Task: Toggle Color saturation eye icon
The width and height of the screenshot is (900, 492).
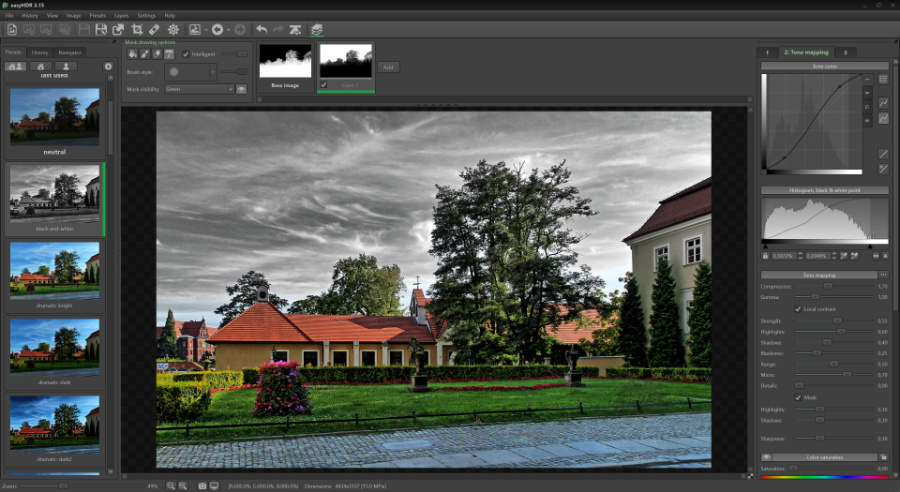Action: (x=766, y=457)
